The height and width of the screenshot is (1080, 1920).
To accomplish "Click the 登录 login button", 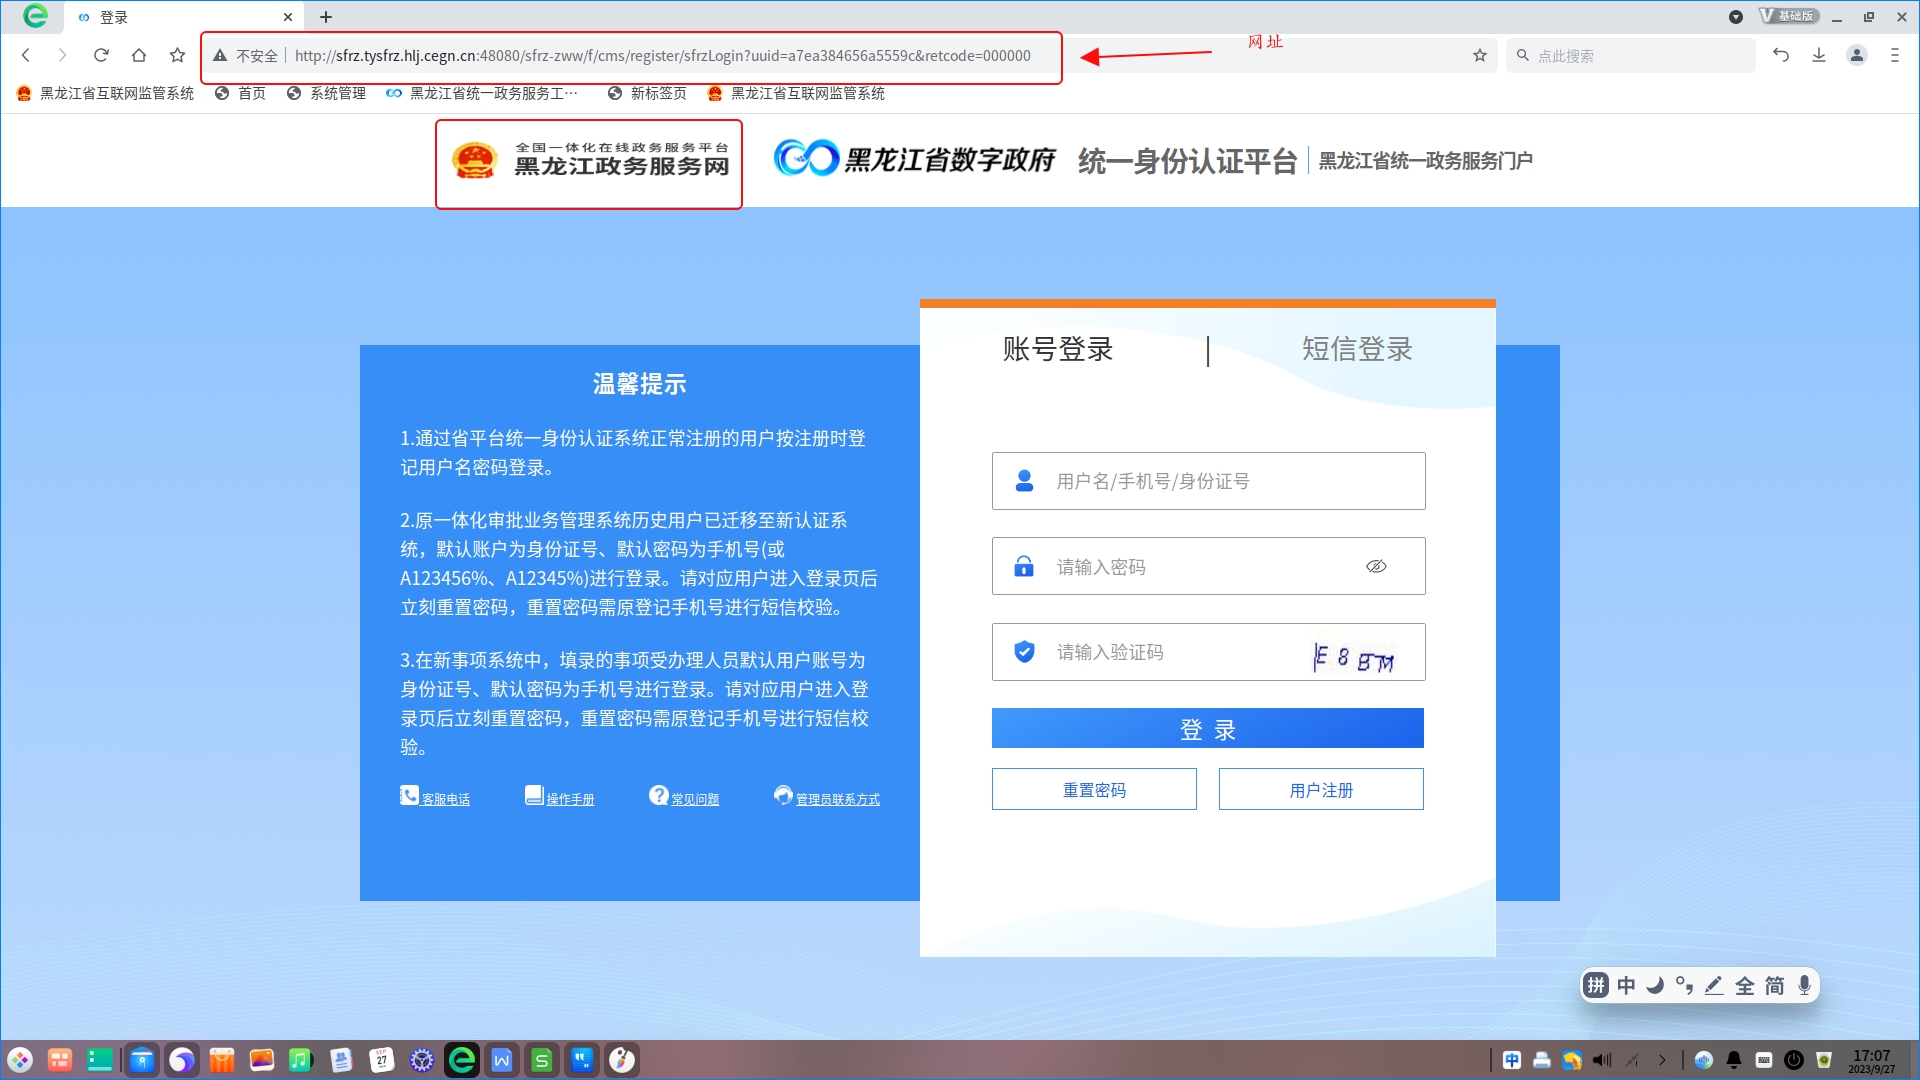I will point(1207,728).
